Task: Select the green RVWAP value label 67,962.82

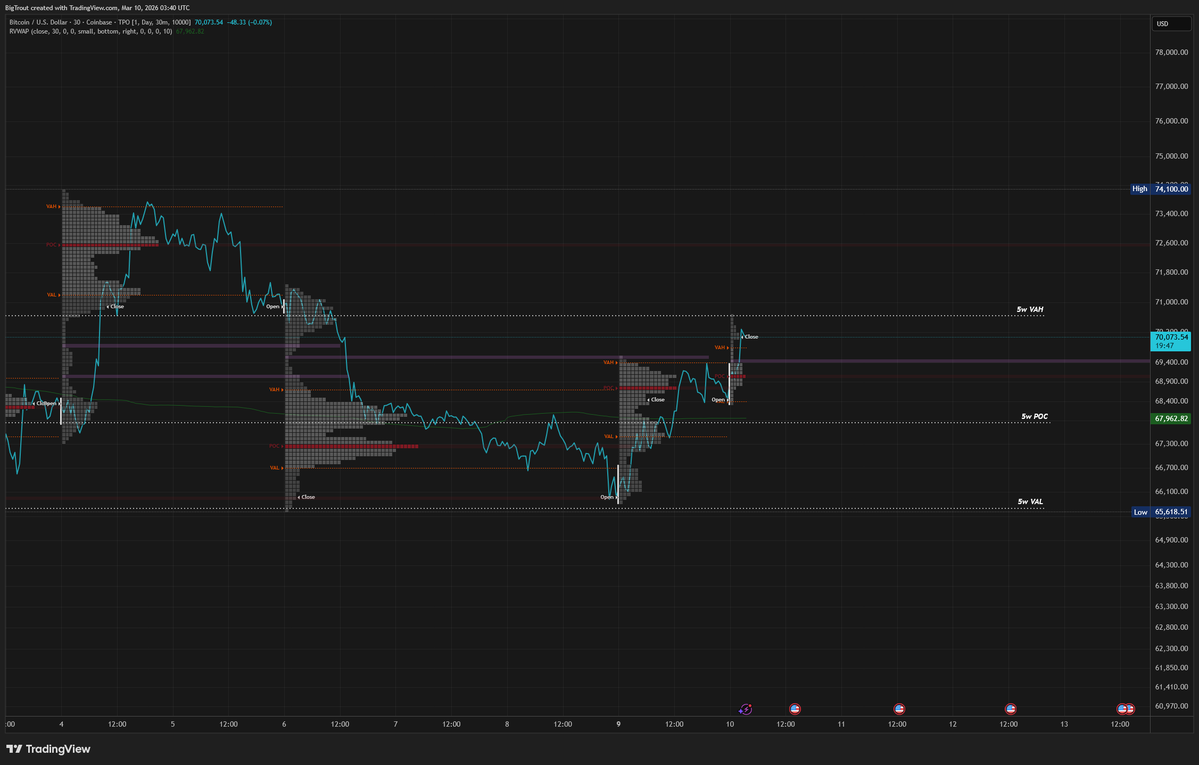Action: (x=1171, y=419)
